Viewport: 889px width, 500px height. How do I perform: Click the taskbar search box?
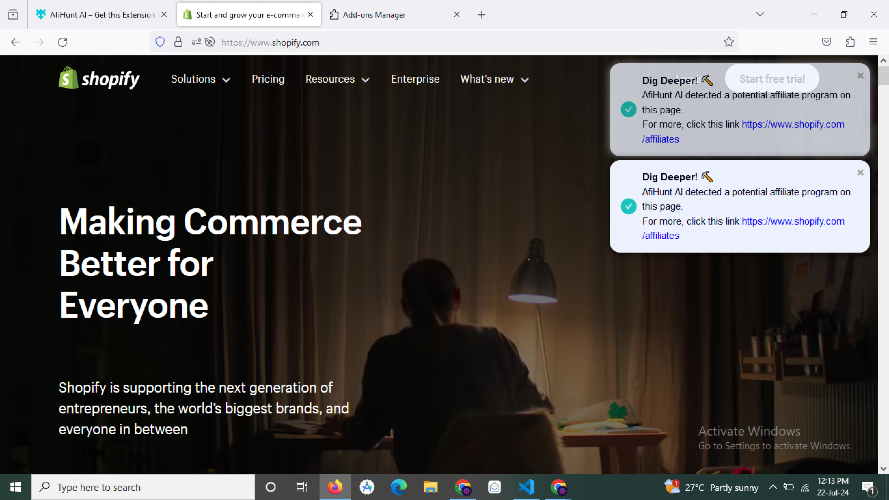(143, 487)
